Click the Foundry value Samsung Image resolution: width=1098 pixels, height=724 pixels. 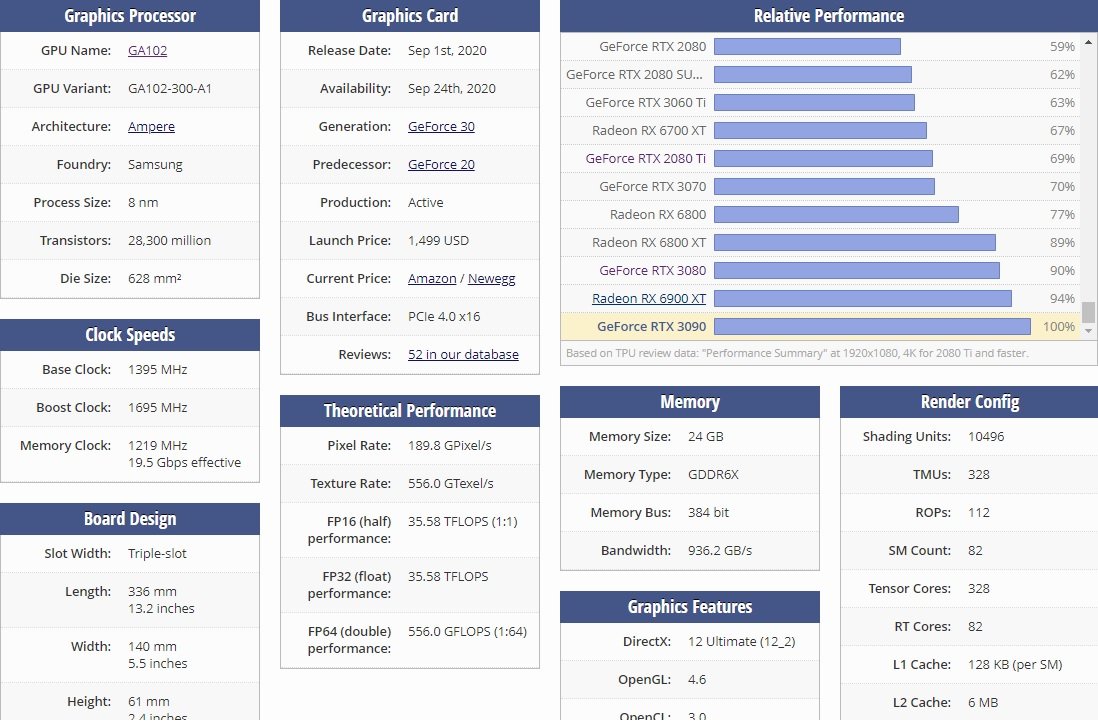tap(155, 164)
